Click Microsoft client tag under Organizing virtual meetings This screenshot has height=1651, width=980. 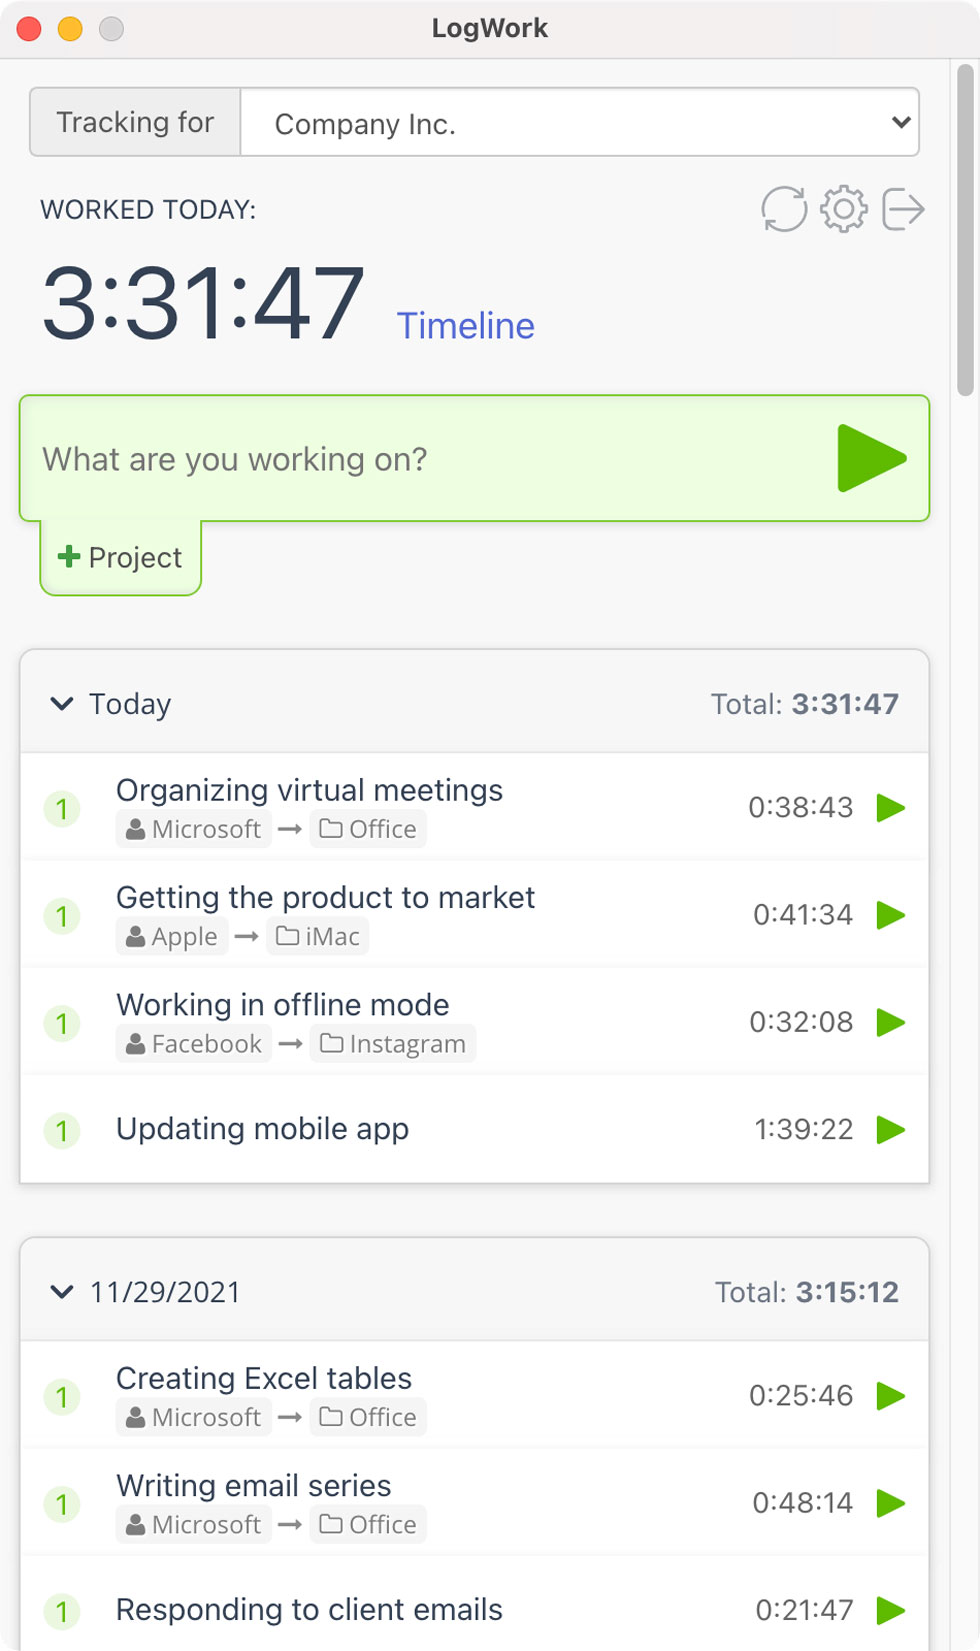coord(194,829)
